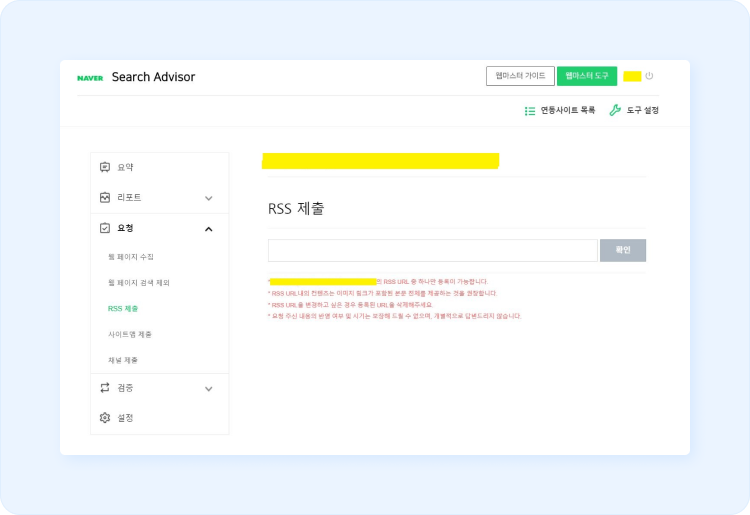
Task: Select 웹 페이지 검색 제외 menu item
Action: (x=138, y=283)
